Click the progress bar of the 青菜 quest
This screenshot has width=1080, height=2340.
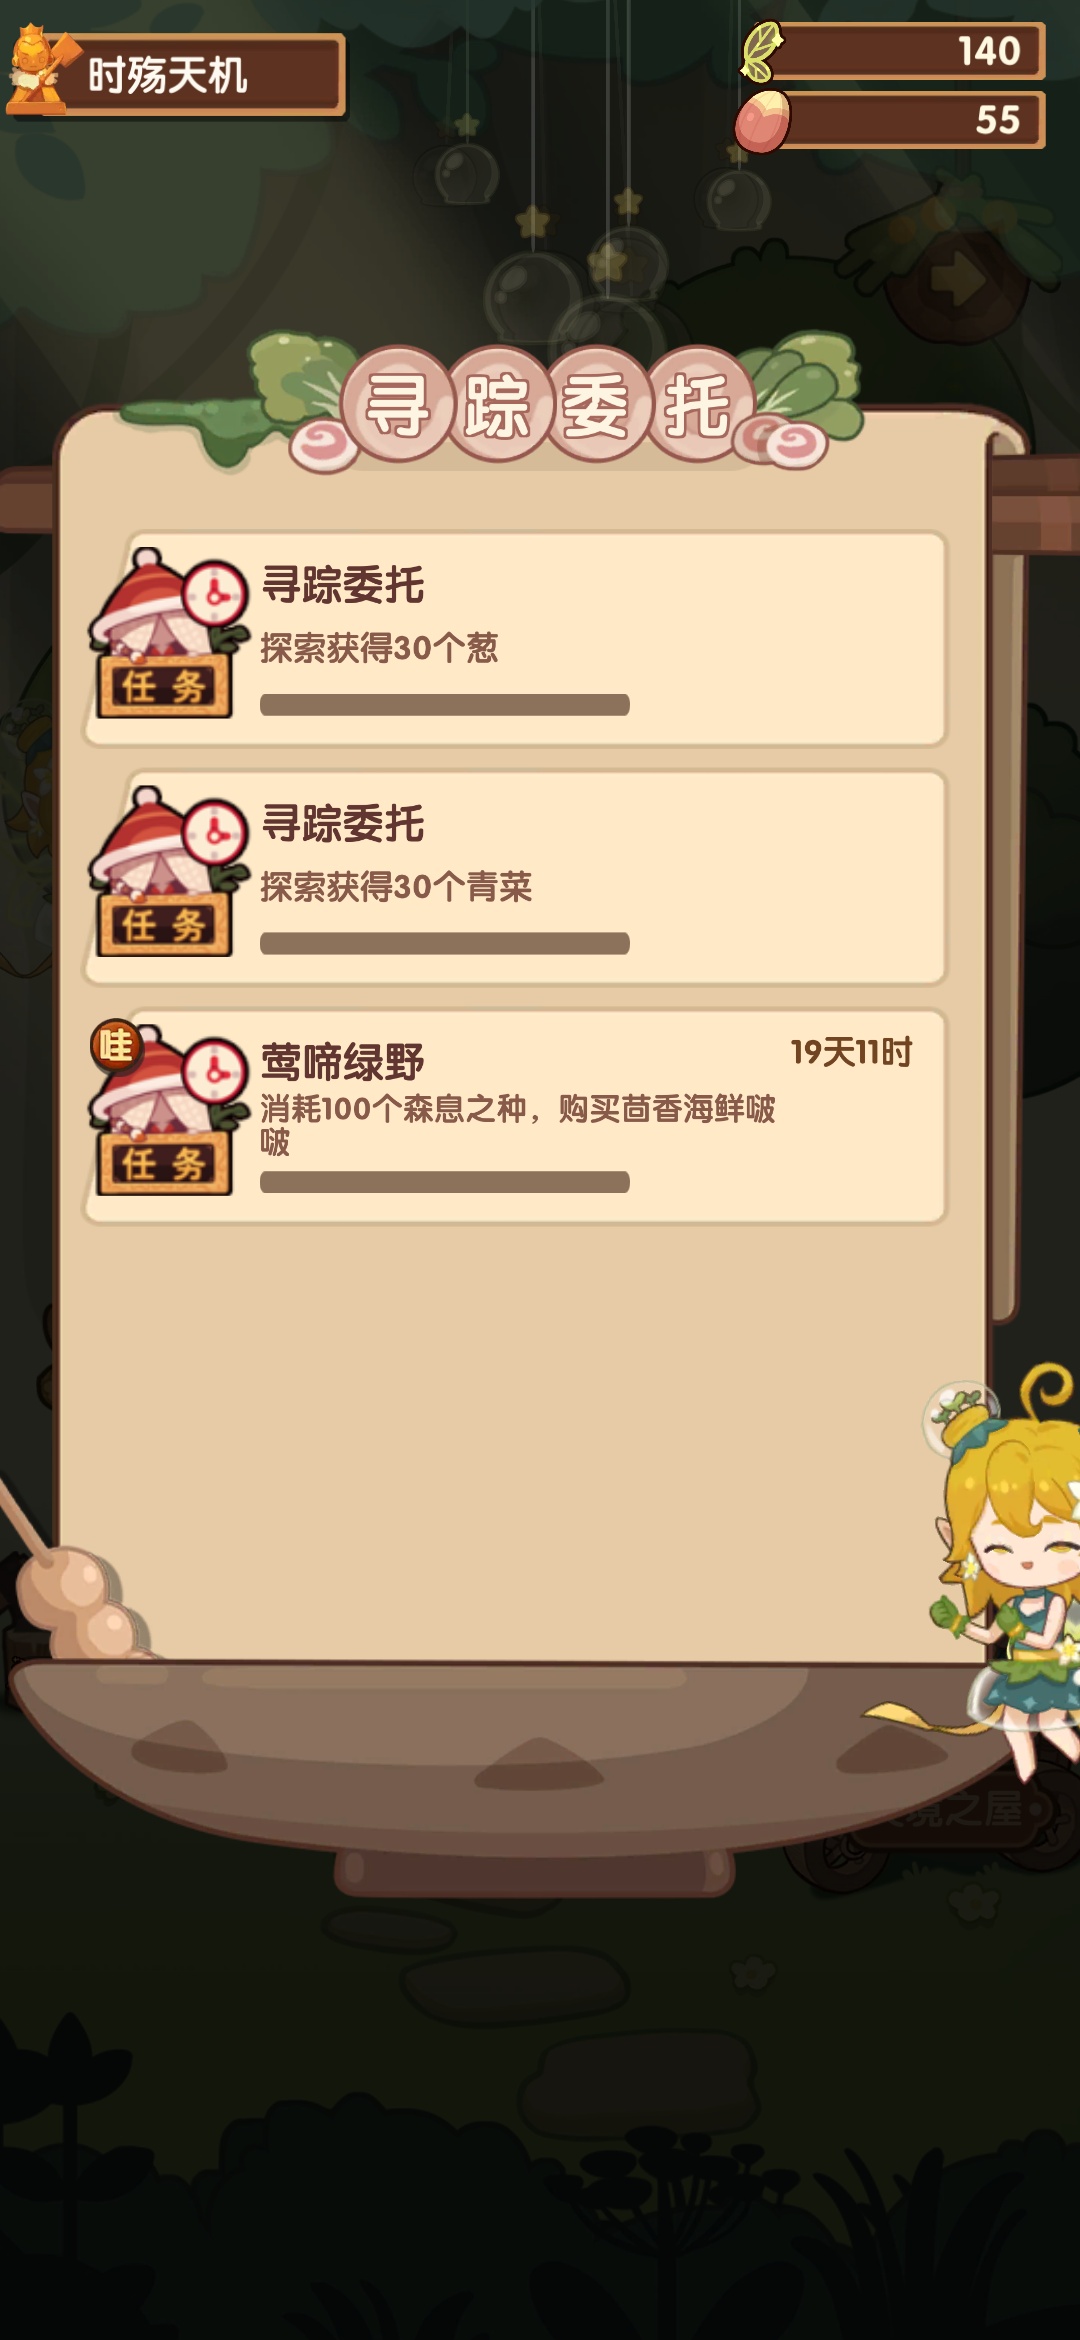tap(445, 943)
